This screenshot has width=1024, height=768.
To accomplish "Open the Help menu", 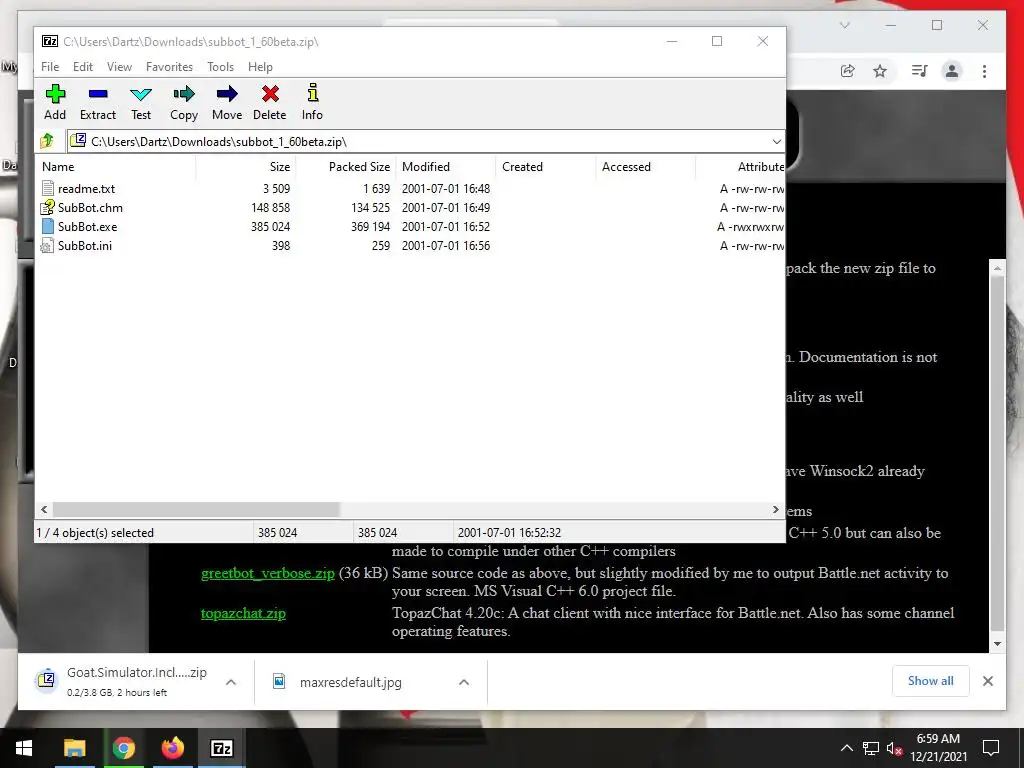I will [260, 67].
